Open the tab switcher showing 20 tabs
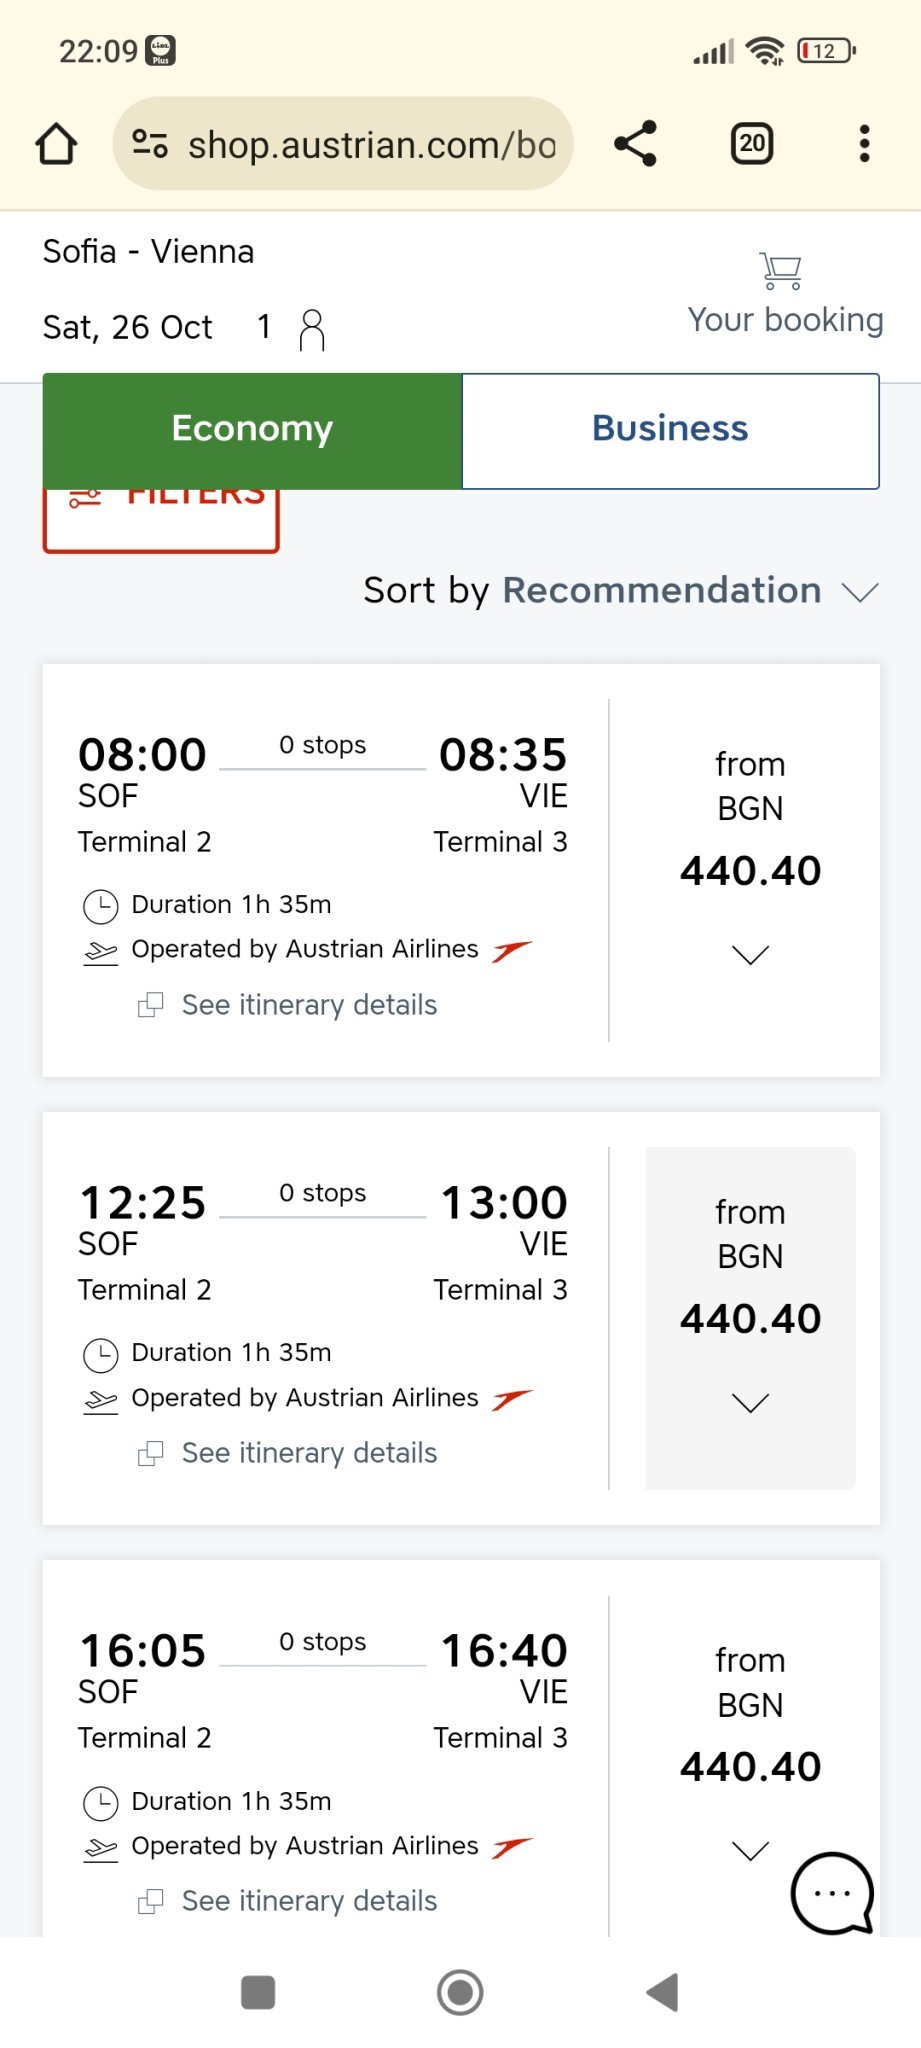Viewport: 921px width, 2048px height. pyautogui.click(x=752, y=144)
